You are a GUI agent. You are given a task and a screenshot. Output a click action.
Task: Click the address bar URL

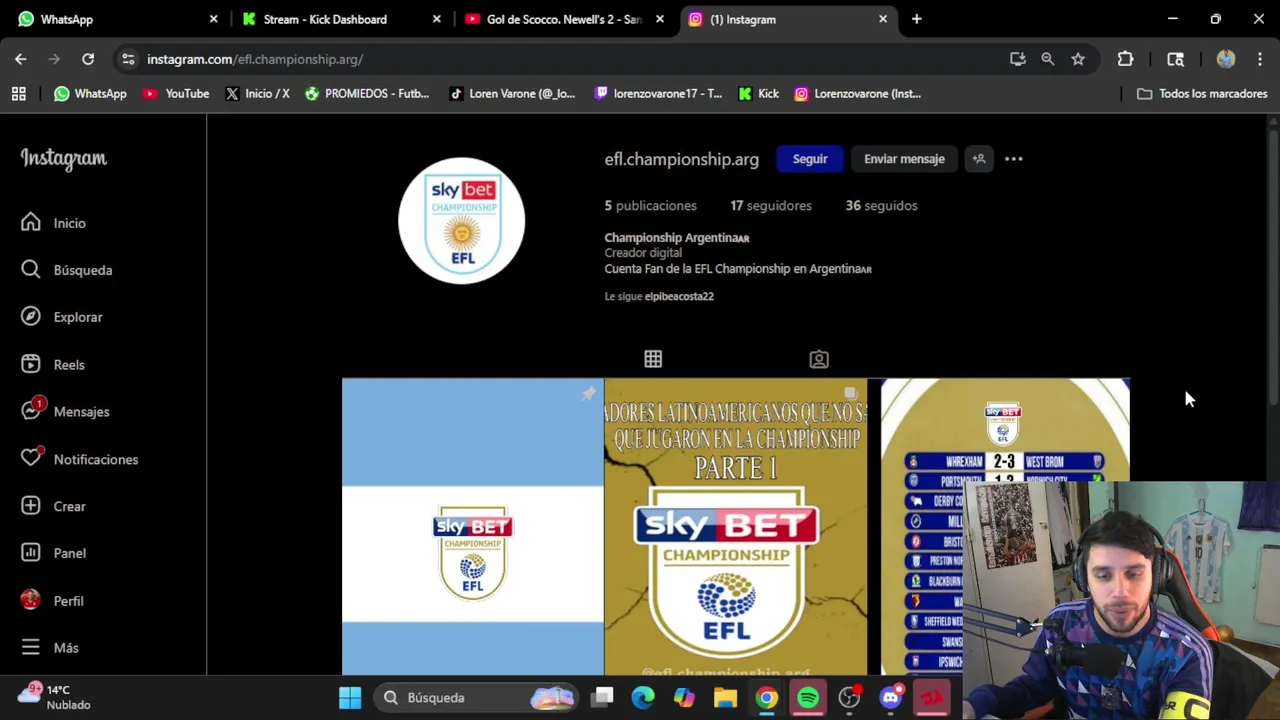255,59
